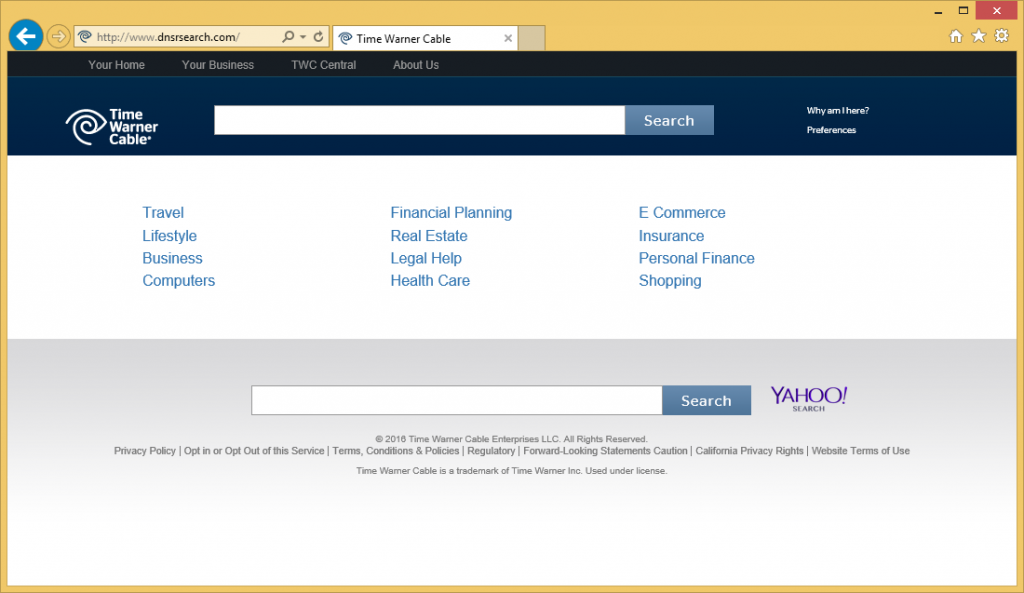Click the Time Warner Cable logo
The height and width of the screenshot is (593, 1024).
click(112, 126)
